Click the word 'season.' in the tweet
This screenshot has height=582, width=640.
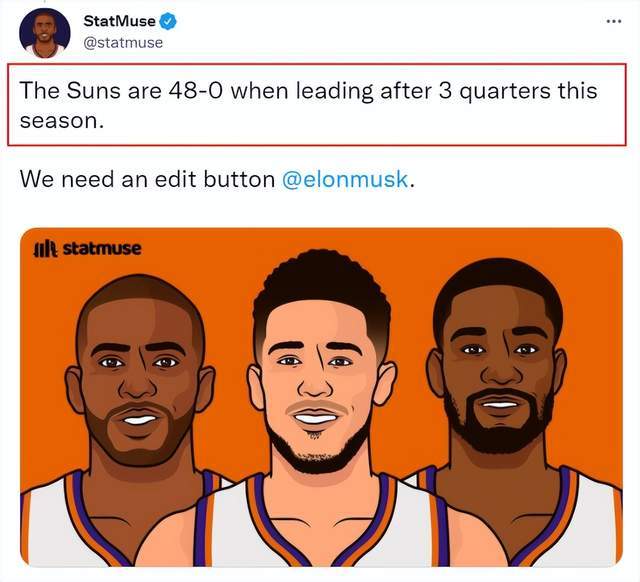(x=61, y=121)
